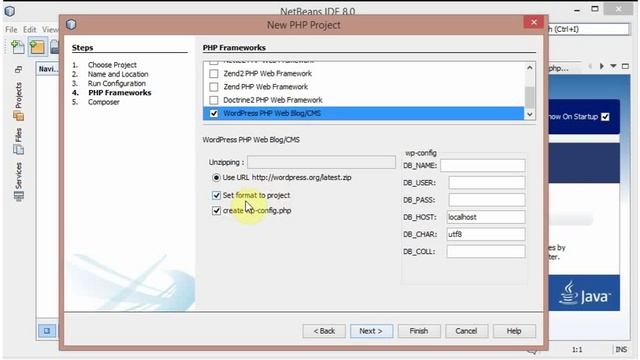
Task: Click the restore icon above Projects sidebar
Action: tap(18, 70)
